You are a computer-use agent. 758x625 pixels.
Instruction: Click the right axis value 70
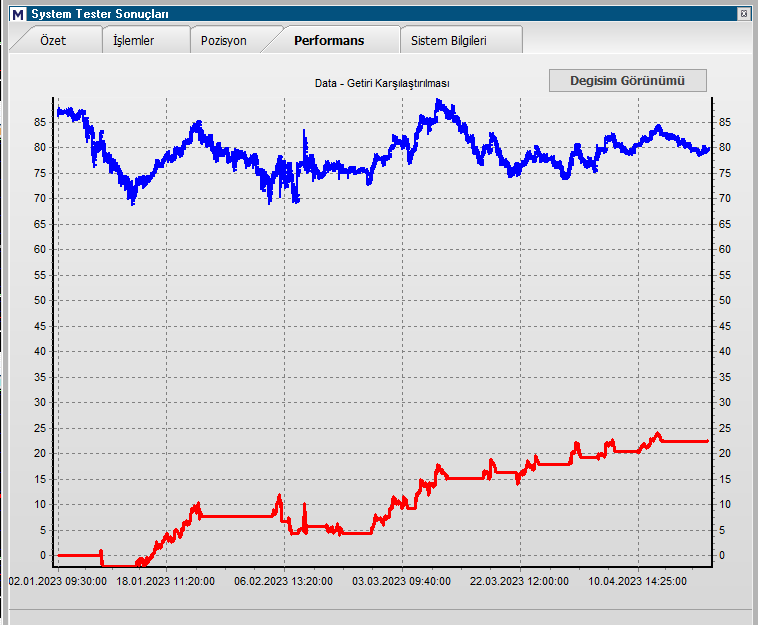coord(725,198)
